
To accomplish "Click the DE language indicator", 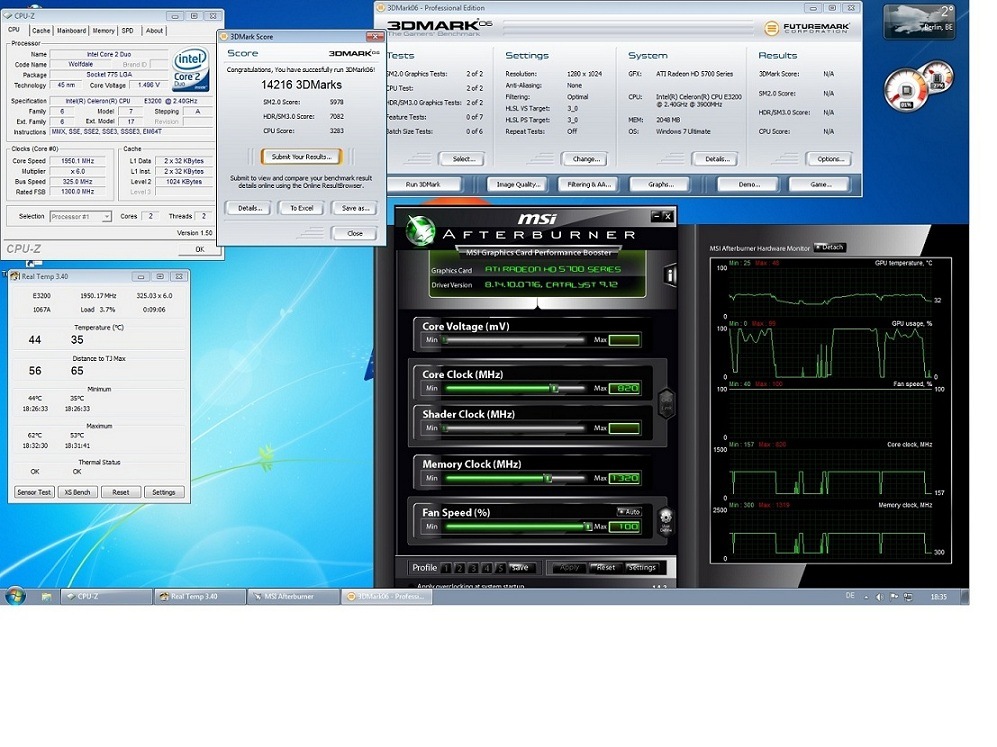I will point(850,596).
